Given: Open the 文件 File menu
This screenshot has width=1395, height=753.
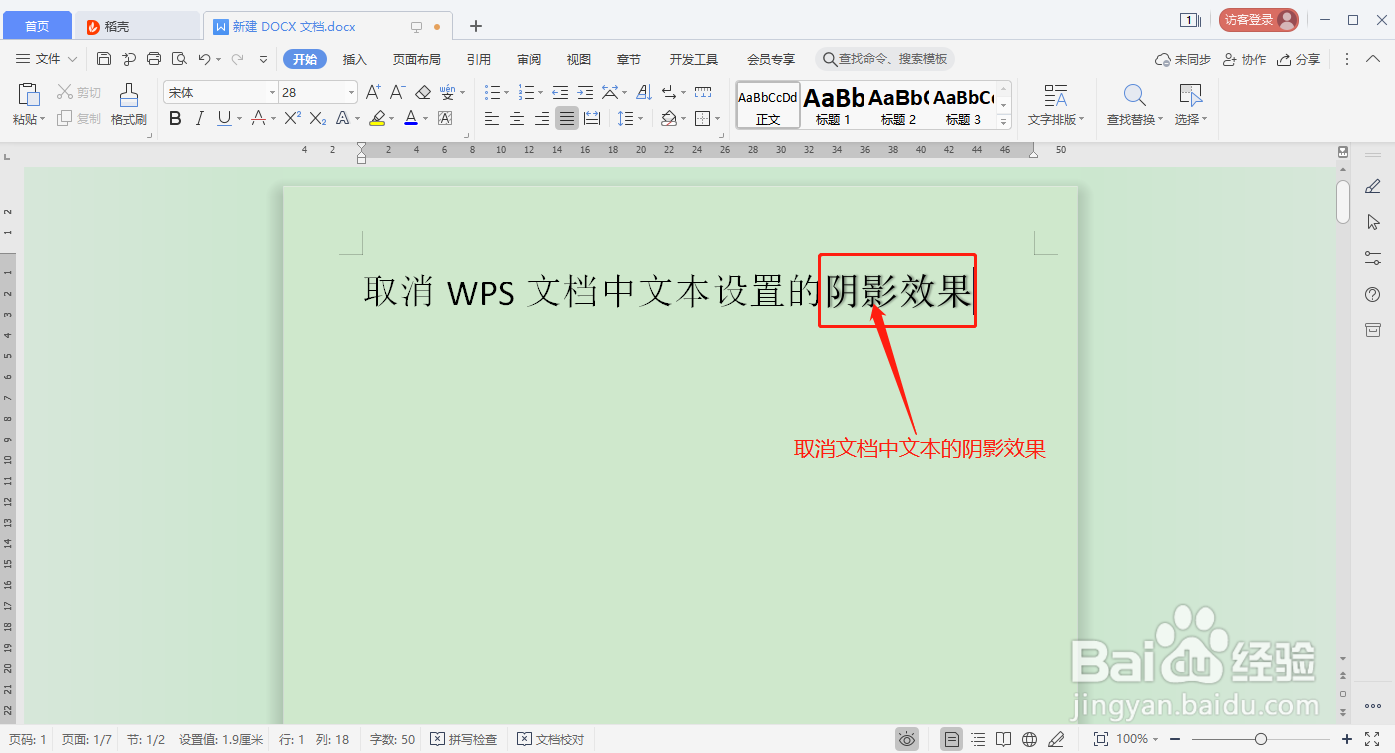Looking at the screenshot, I should 48,59.
